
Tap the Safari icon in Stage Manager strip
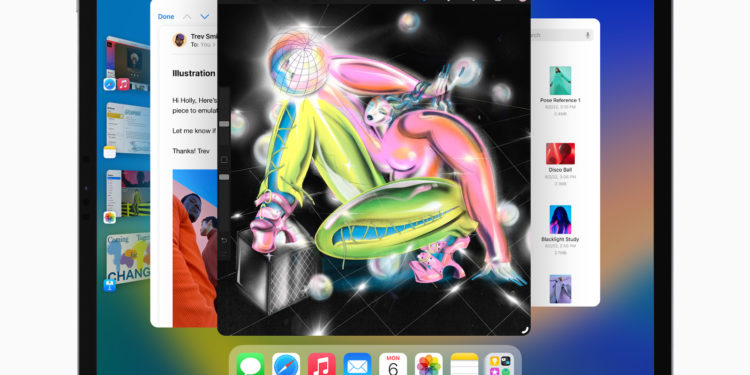[x=110, y=84]
